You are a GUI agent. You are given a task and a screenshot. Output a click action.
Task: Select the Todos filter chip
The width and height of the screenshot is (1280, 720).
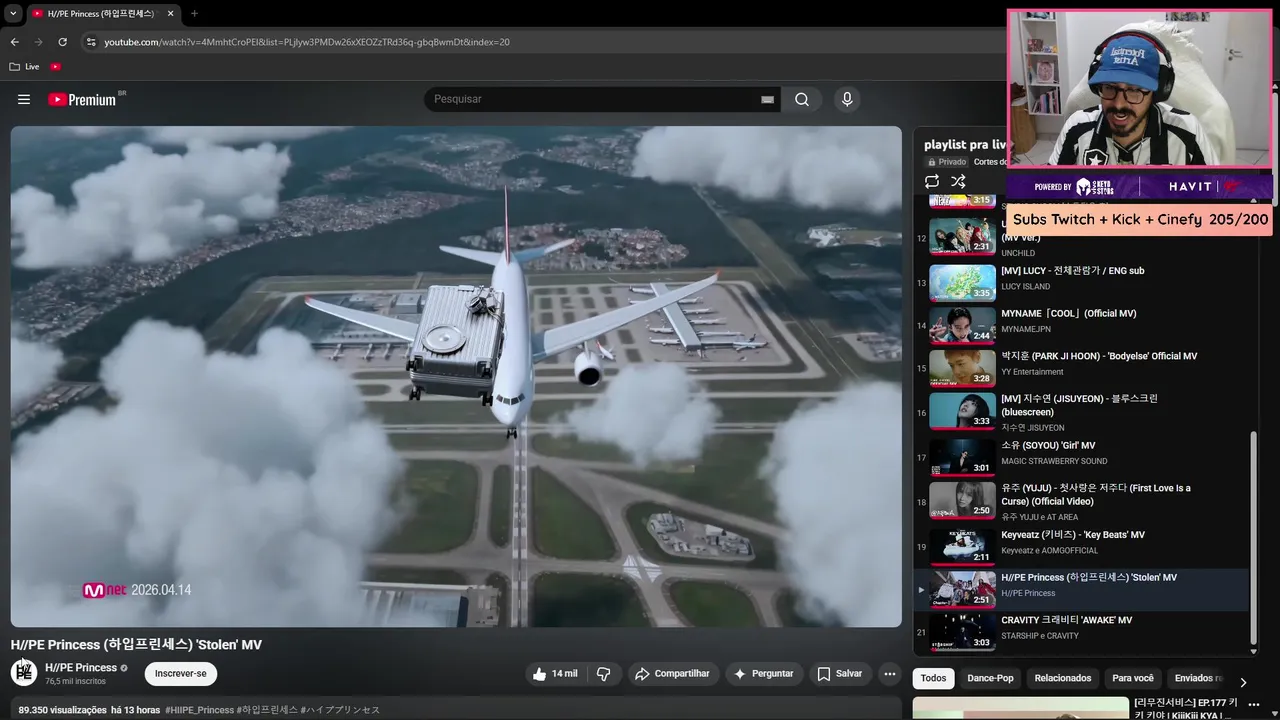click(933, 678)
